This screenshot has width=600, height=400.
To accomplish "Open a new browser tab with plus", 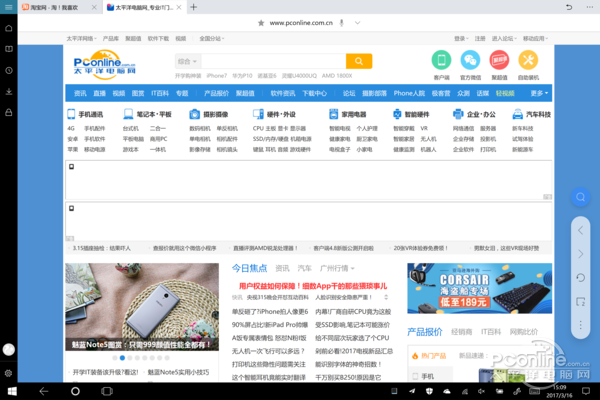I will click(x=194, y=7).
